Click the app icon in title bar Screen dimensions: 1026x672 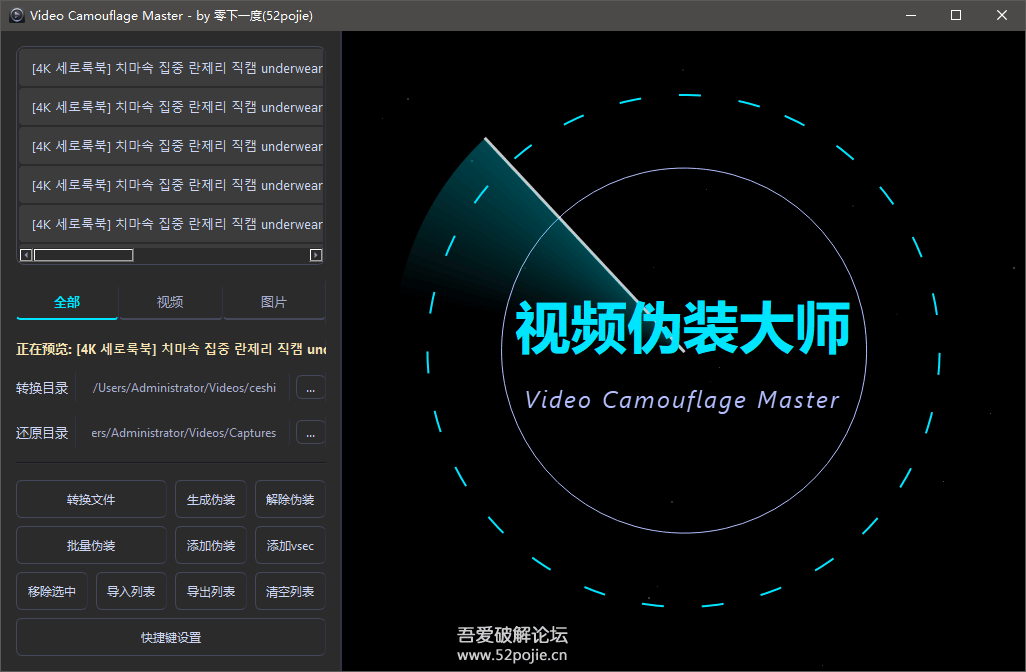16,15
